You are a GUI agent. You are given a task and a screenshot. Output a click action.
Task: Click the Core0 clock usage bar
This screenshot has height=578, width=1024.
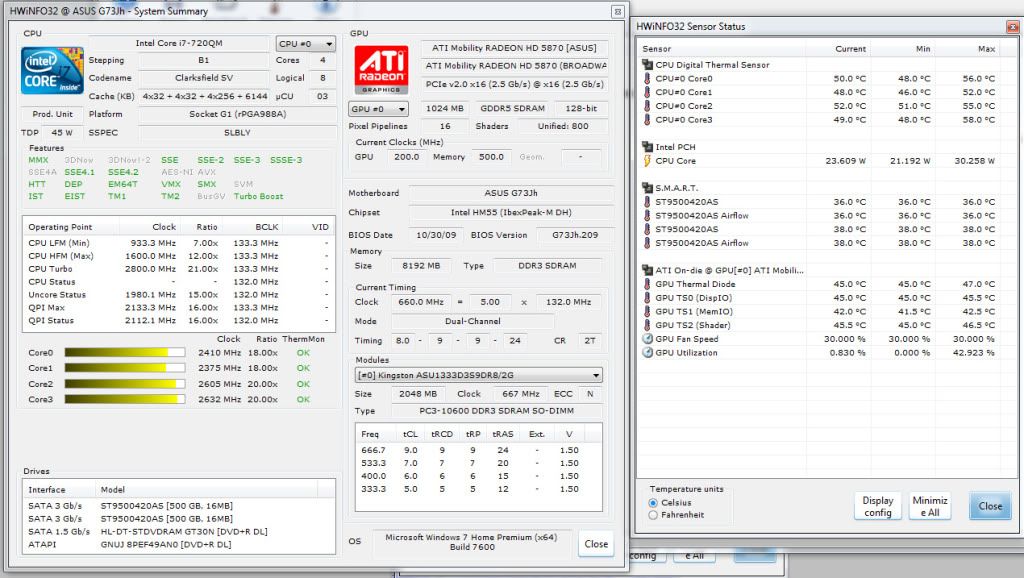[x=125, y=353]
